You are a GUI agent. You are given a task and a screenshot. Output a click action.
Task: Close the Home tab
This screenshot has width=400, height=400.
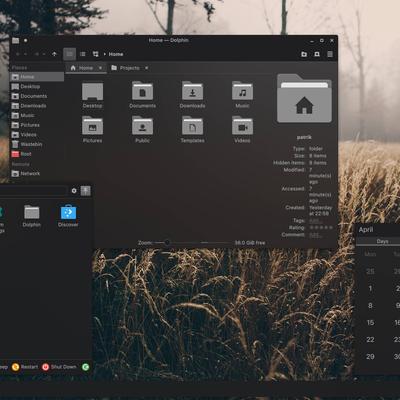pyautogui.click(x=100, y=68)
